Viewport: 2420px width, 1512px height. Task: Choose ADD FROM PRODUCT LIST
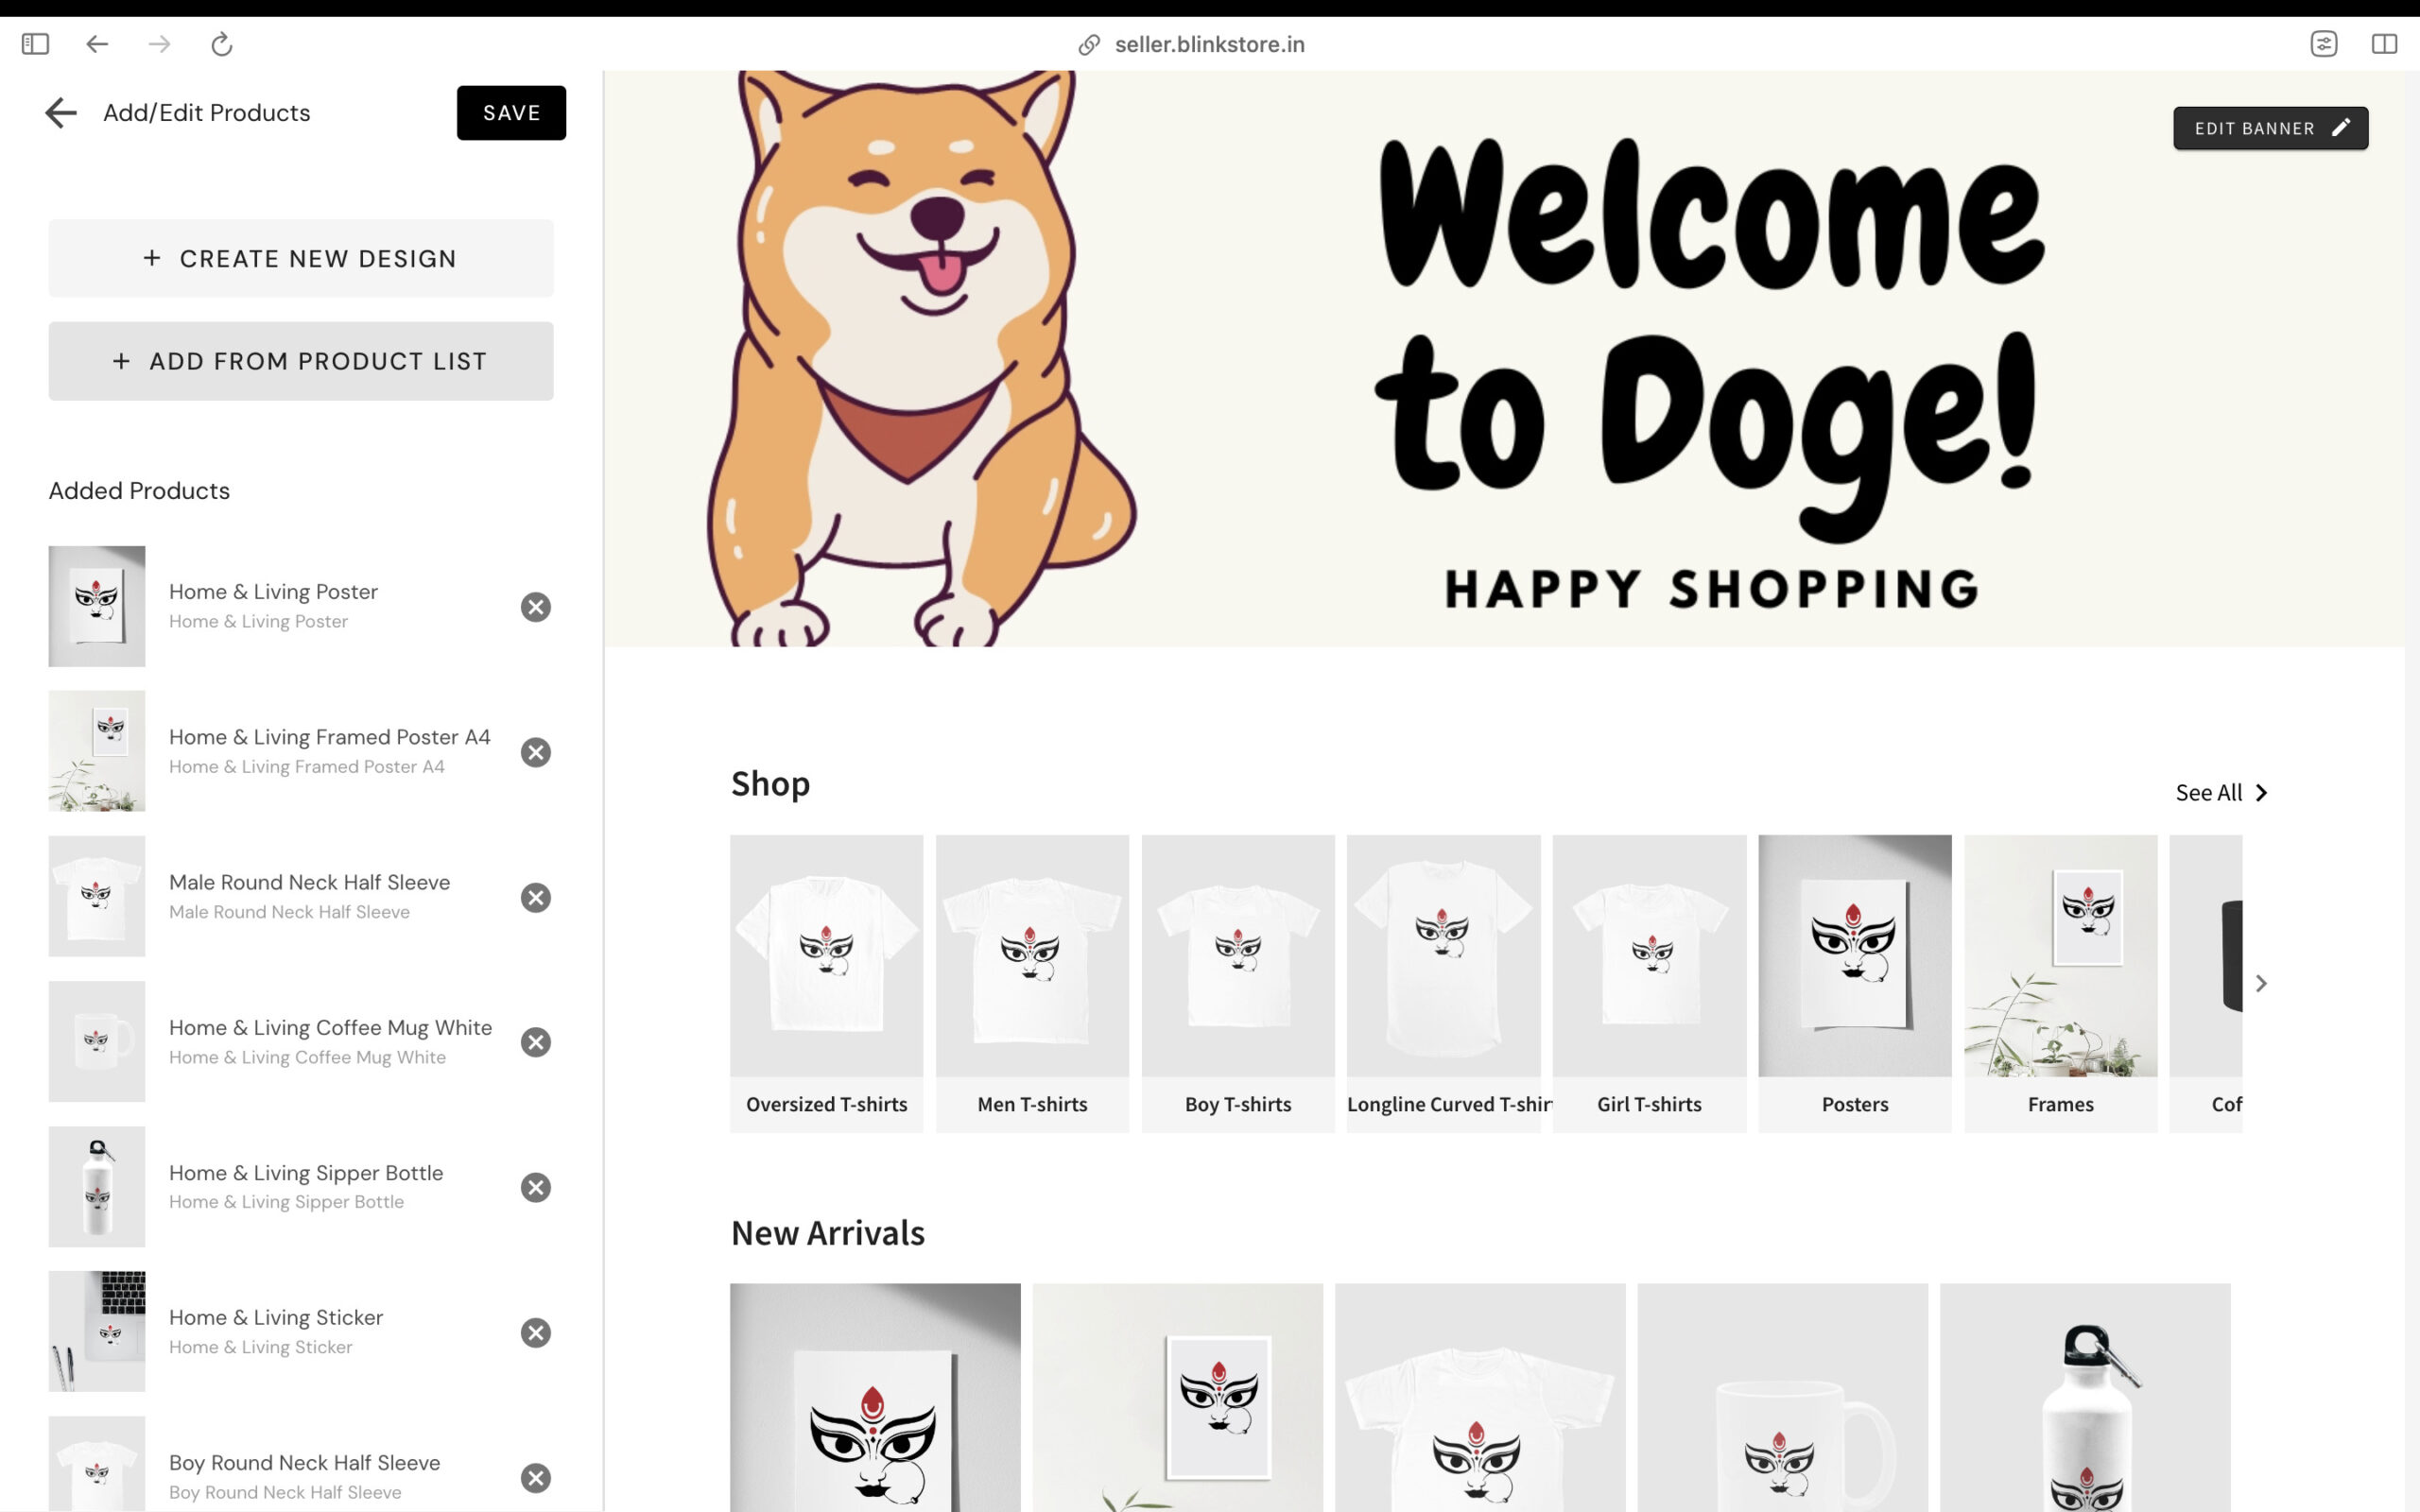(x=301, y=361)
